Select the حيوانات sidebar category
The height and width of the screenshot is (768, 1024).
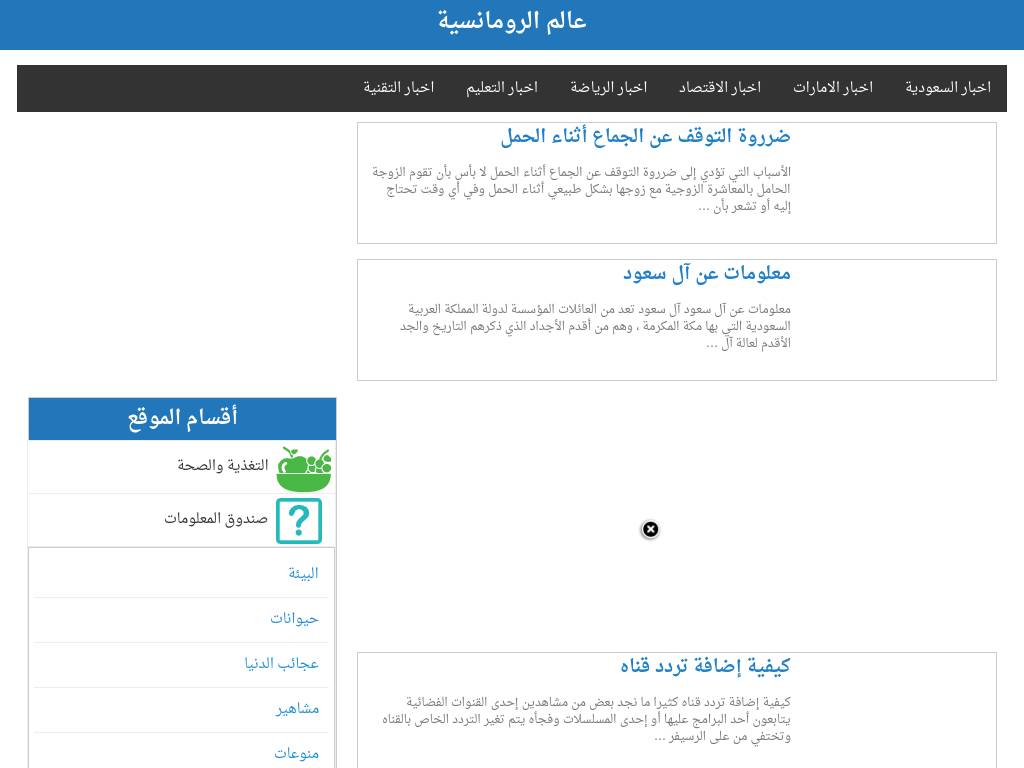click(294, 619)
